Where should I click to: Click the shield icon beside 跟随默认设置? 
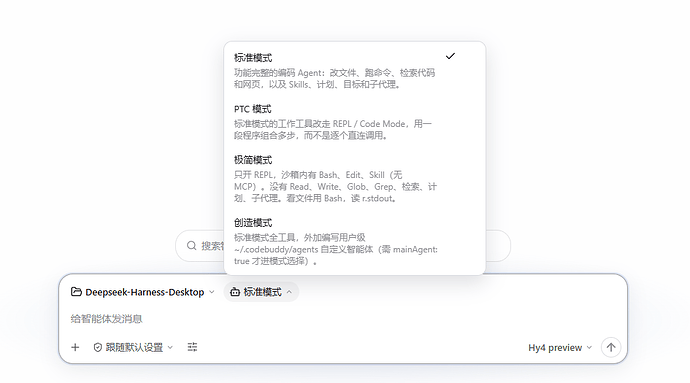[x=98, y=347]
